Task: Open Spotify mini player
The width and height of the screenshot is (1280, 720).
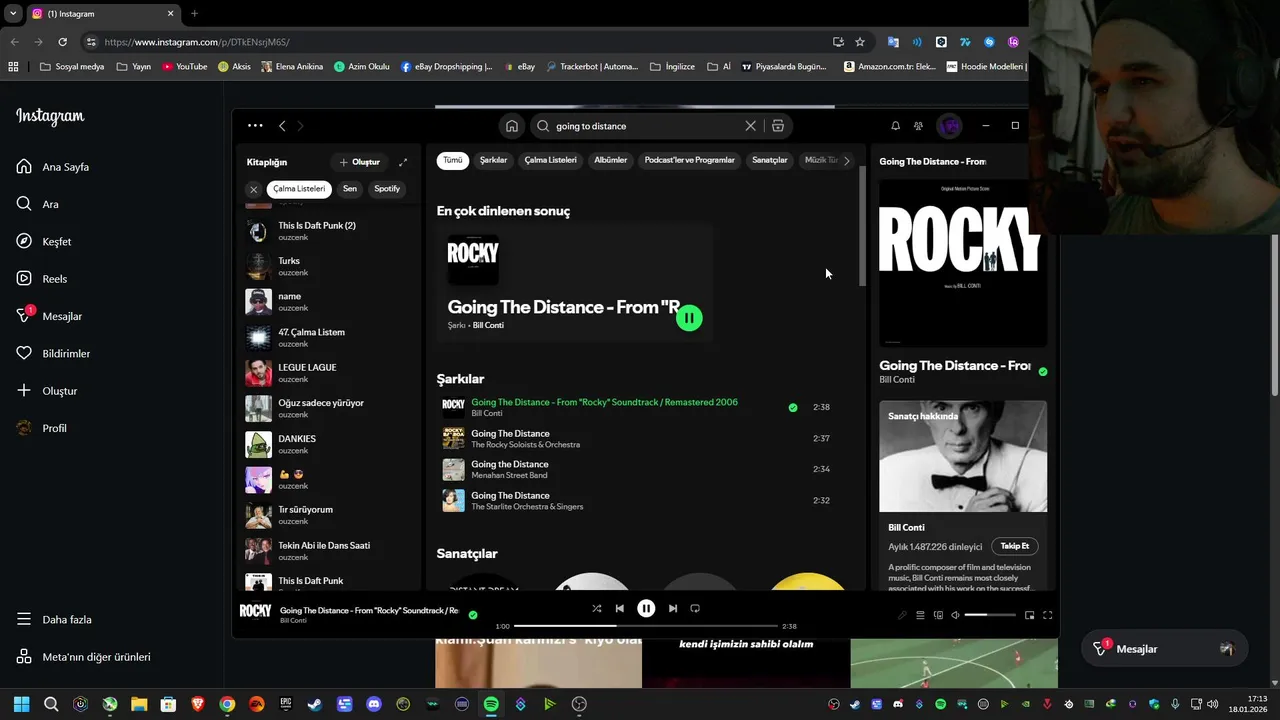Action: pos(1029,615)
